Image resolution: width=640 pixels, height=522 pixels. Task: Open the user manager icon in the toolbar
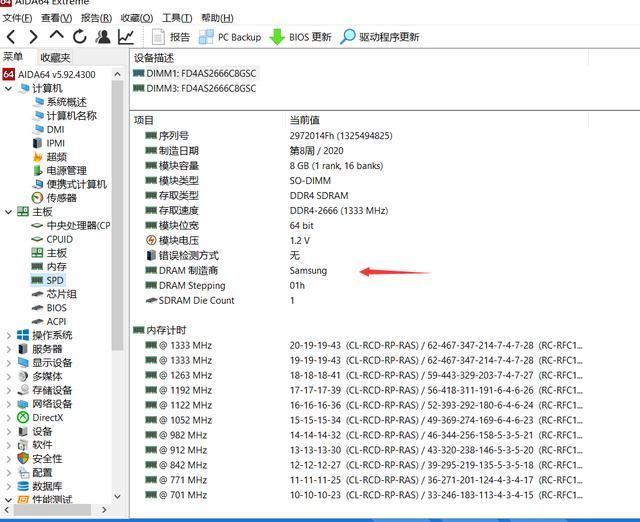103,37
